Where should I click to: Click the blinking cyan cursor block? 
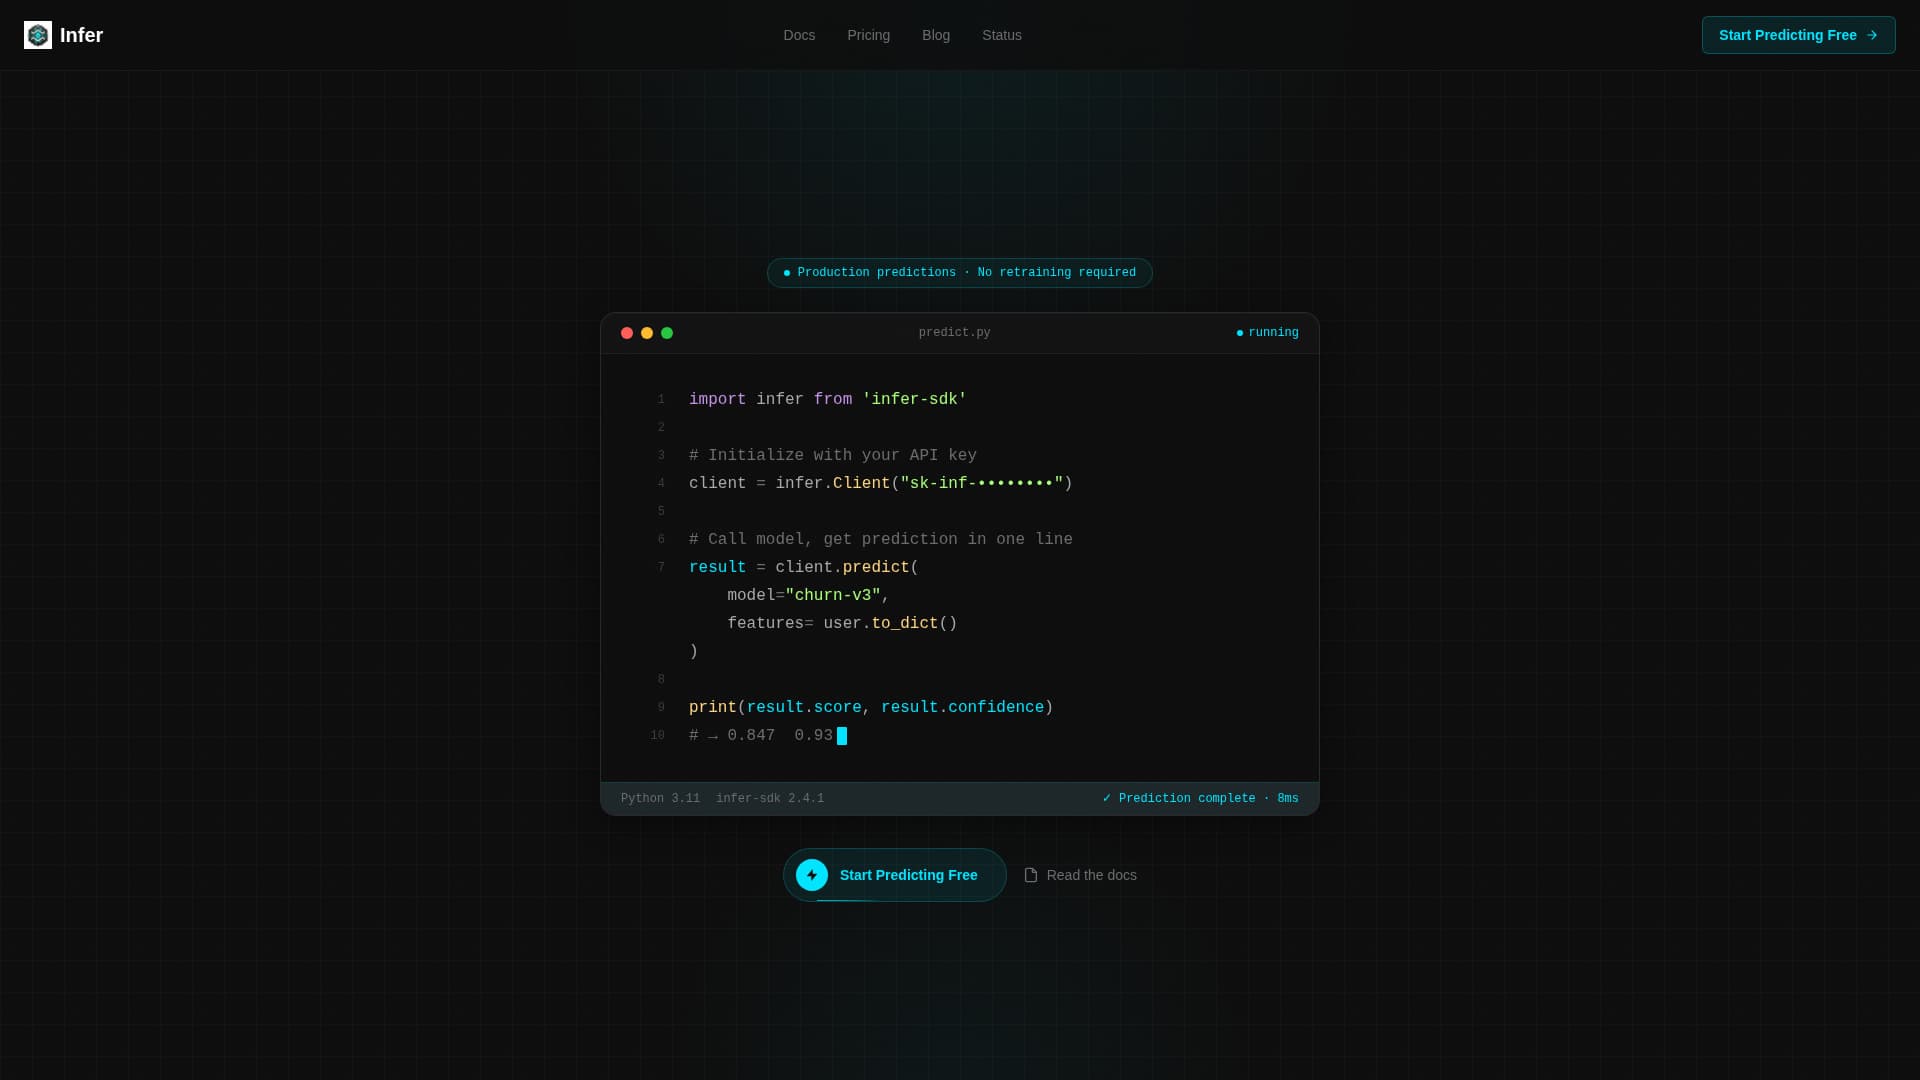tap(842, 736)
